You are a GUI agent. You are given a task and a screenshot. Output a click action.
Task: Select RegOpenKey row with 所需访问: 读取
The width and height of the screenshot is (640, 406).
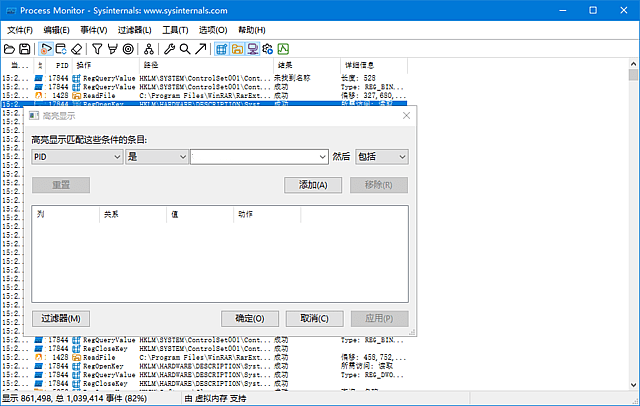click(204, 366)
